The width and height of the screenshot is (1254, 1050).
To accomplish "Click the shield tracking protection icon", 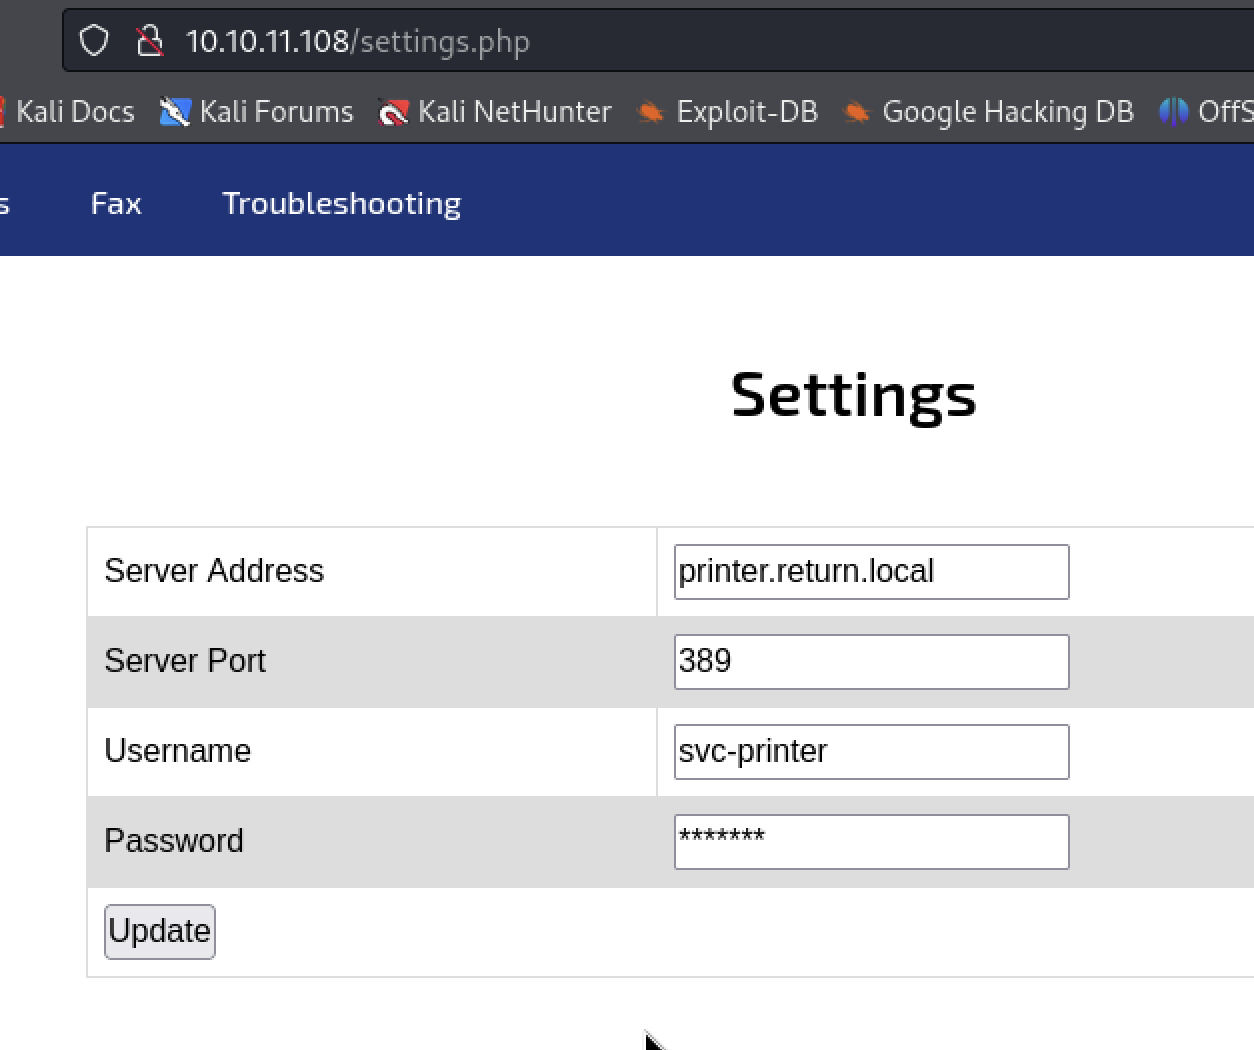I will click(94, 41).
